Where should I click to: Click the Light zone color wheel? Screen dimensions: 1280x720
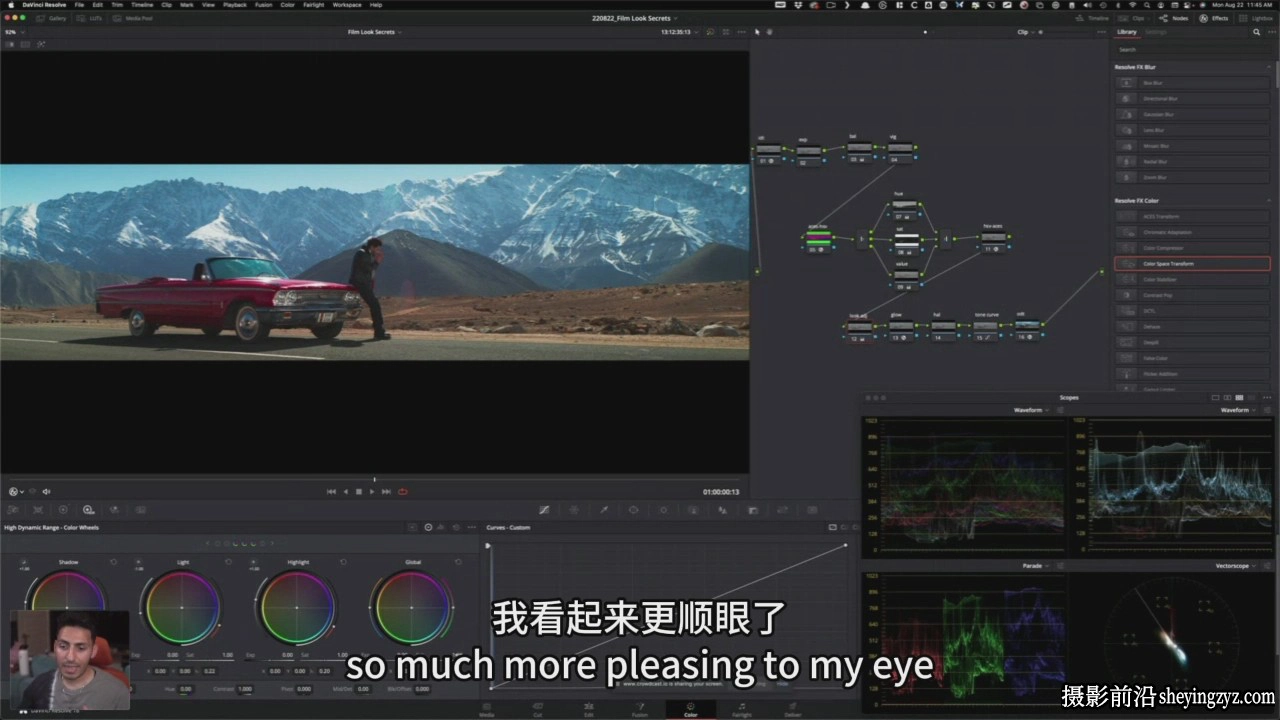pyautogui.click(x=183, y=608)
